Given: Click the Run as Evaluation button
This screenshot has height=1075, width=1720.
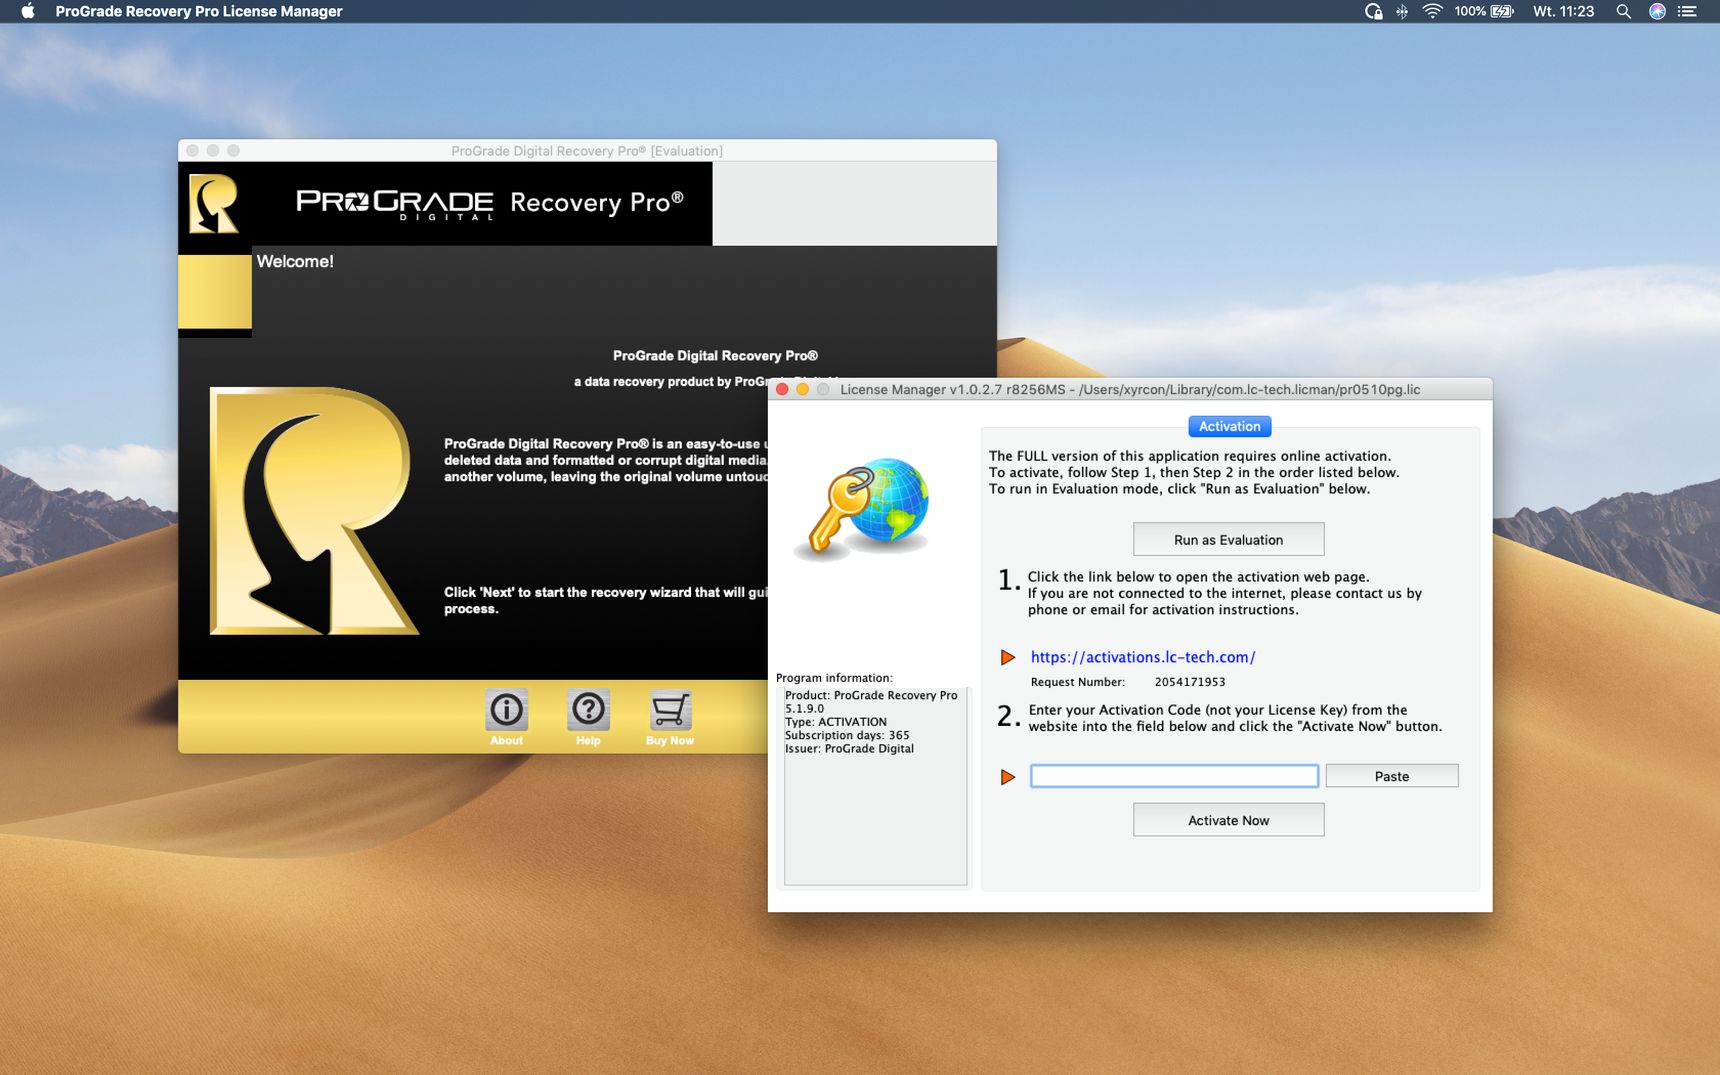Looking at the screenshot, I should click(1228, 539).
